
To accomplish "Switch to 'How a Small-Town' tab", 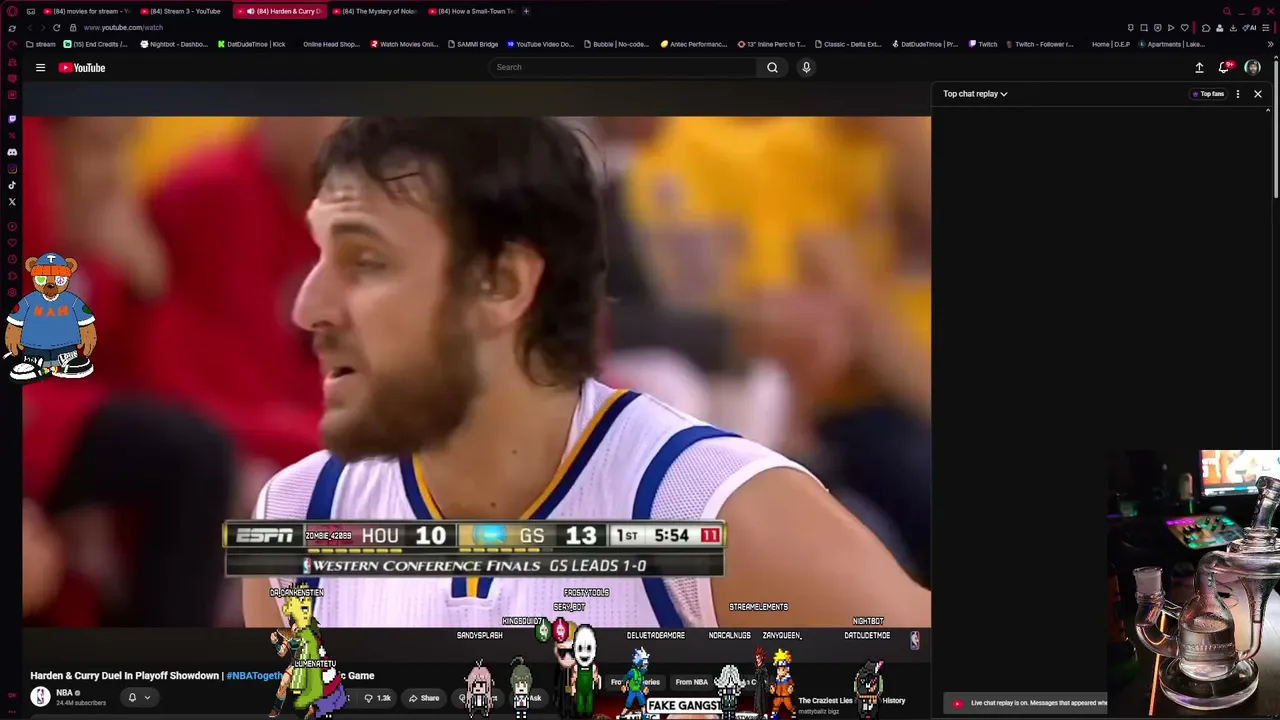I will click(x=472, y=11).
